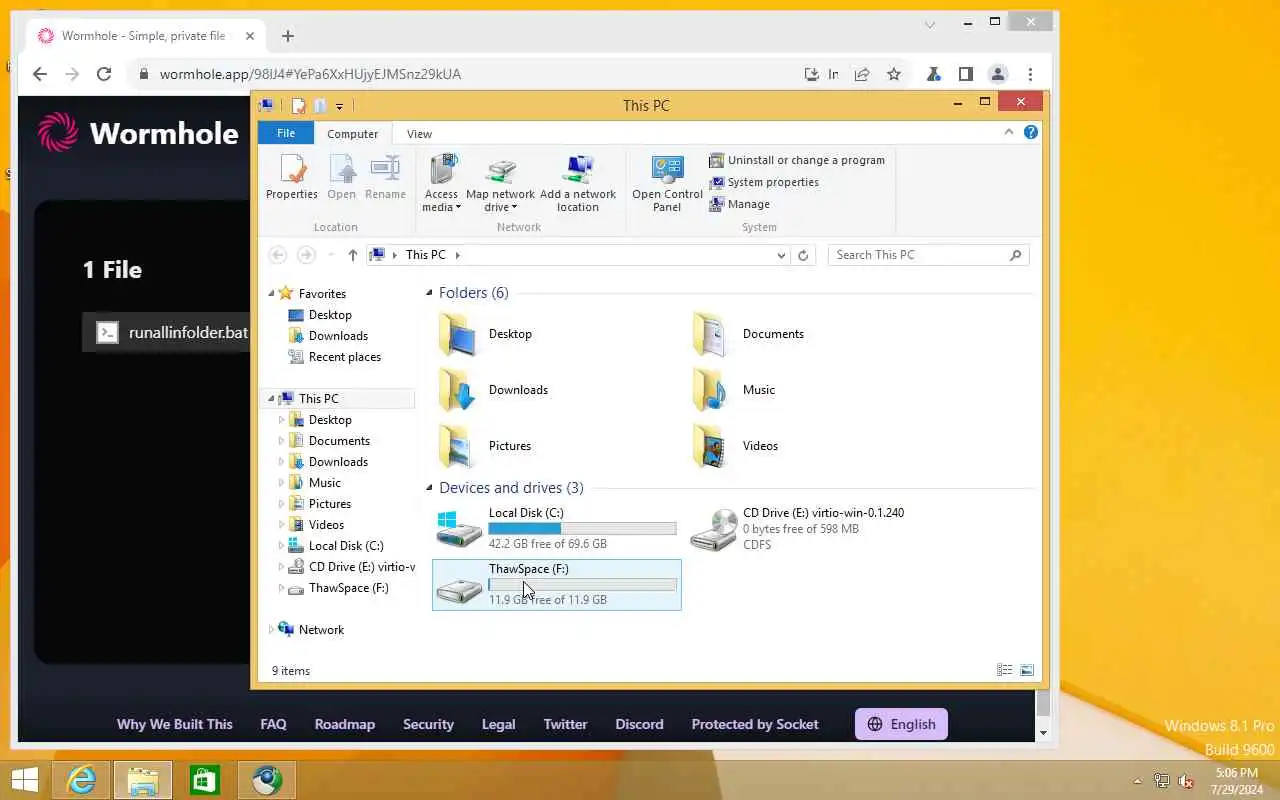The image size is (1280, 800).
Task: Open Protected by Socket link
Action: pos(755,724)
